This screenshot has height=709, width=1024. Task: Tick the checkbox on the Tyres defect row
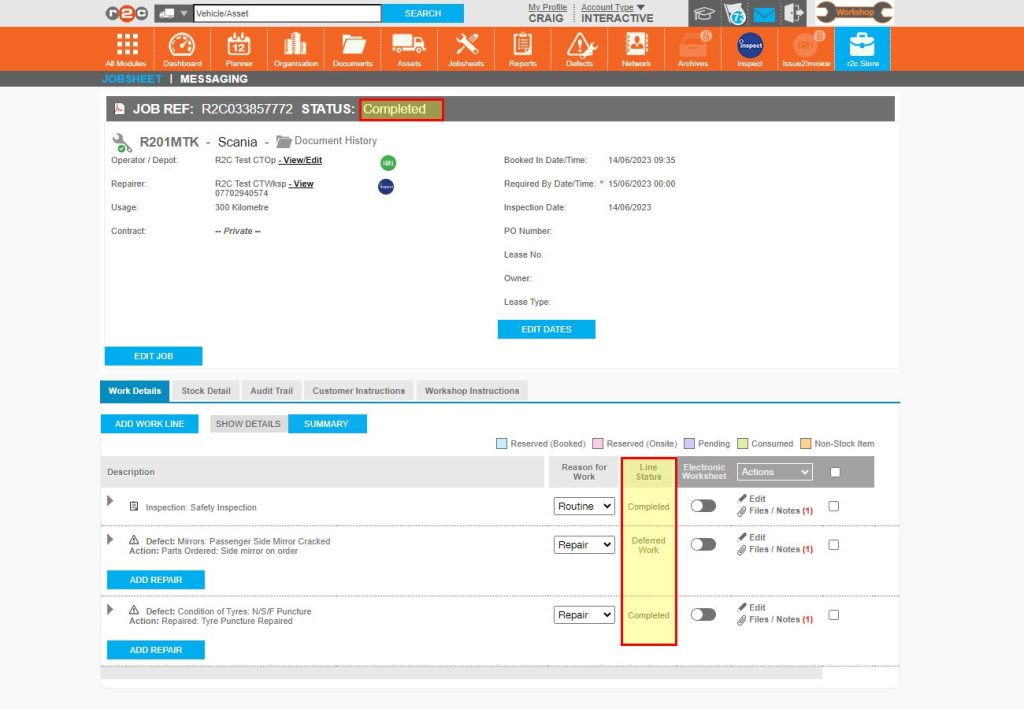click(834, 617)
